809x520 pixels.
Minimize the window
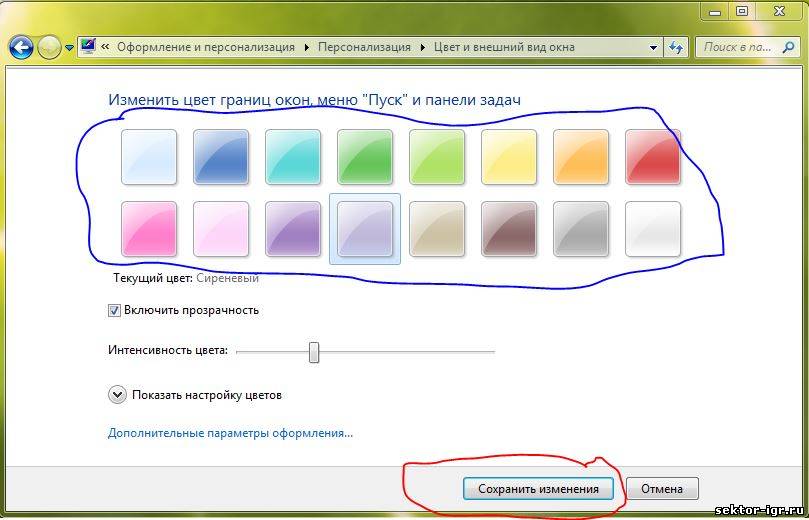tap(715, 11)
